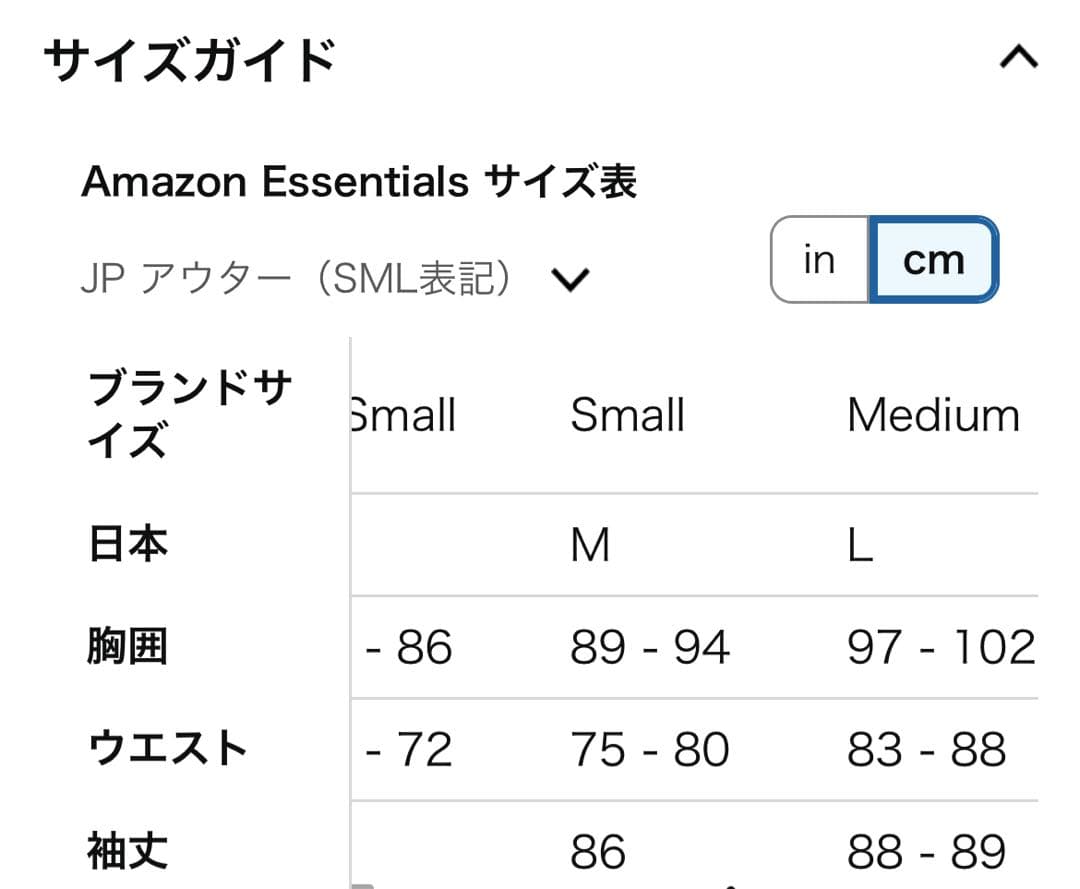Screen dimensions: 1080x889
Task: Click chest value 97 - 102
Action: tap(940, 648)
